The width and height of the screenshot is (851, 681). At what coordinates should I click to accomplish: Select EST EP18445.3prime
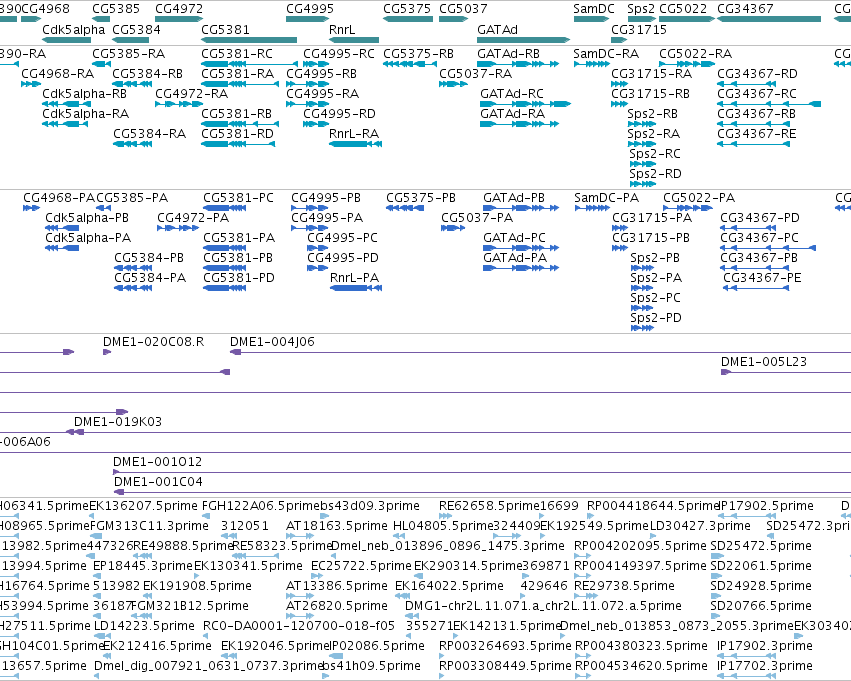point(143,565)
